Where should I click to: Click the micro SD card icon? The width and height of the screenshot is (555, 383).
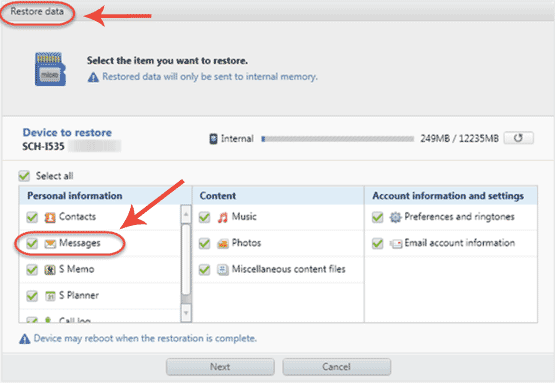[x=50, y=69]
